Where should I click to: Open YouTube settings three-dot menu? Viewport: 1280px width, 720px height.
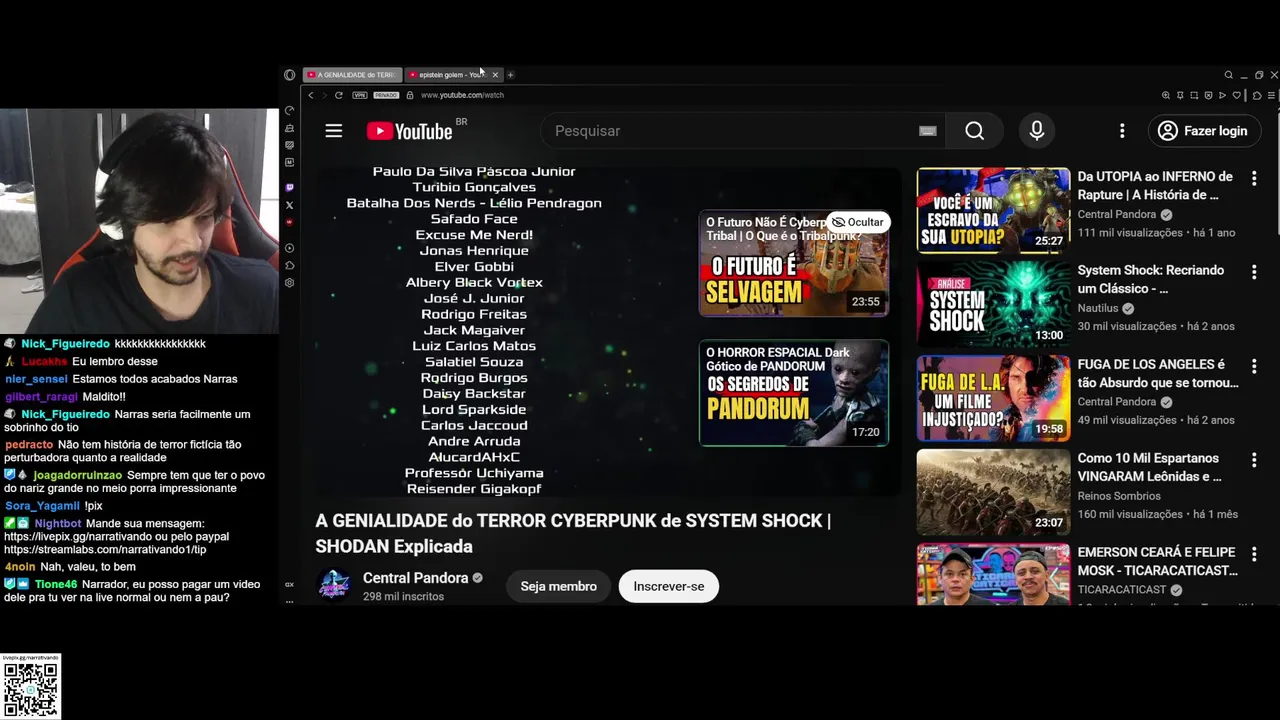pos(1122,131)
